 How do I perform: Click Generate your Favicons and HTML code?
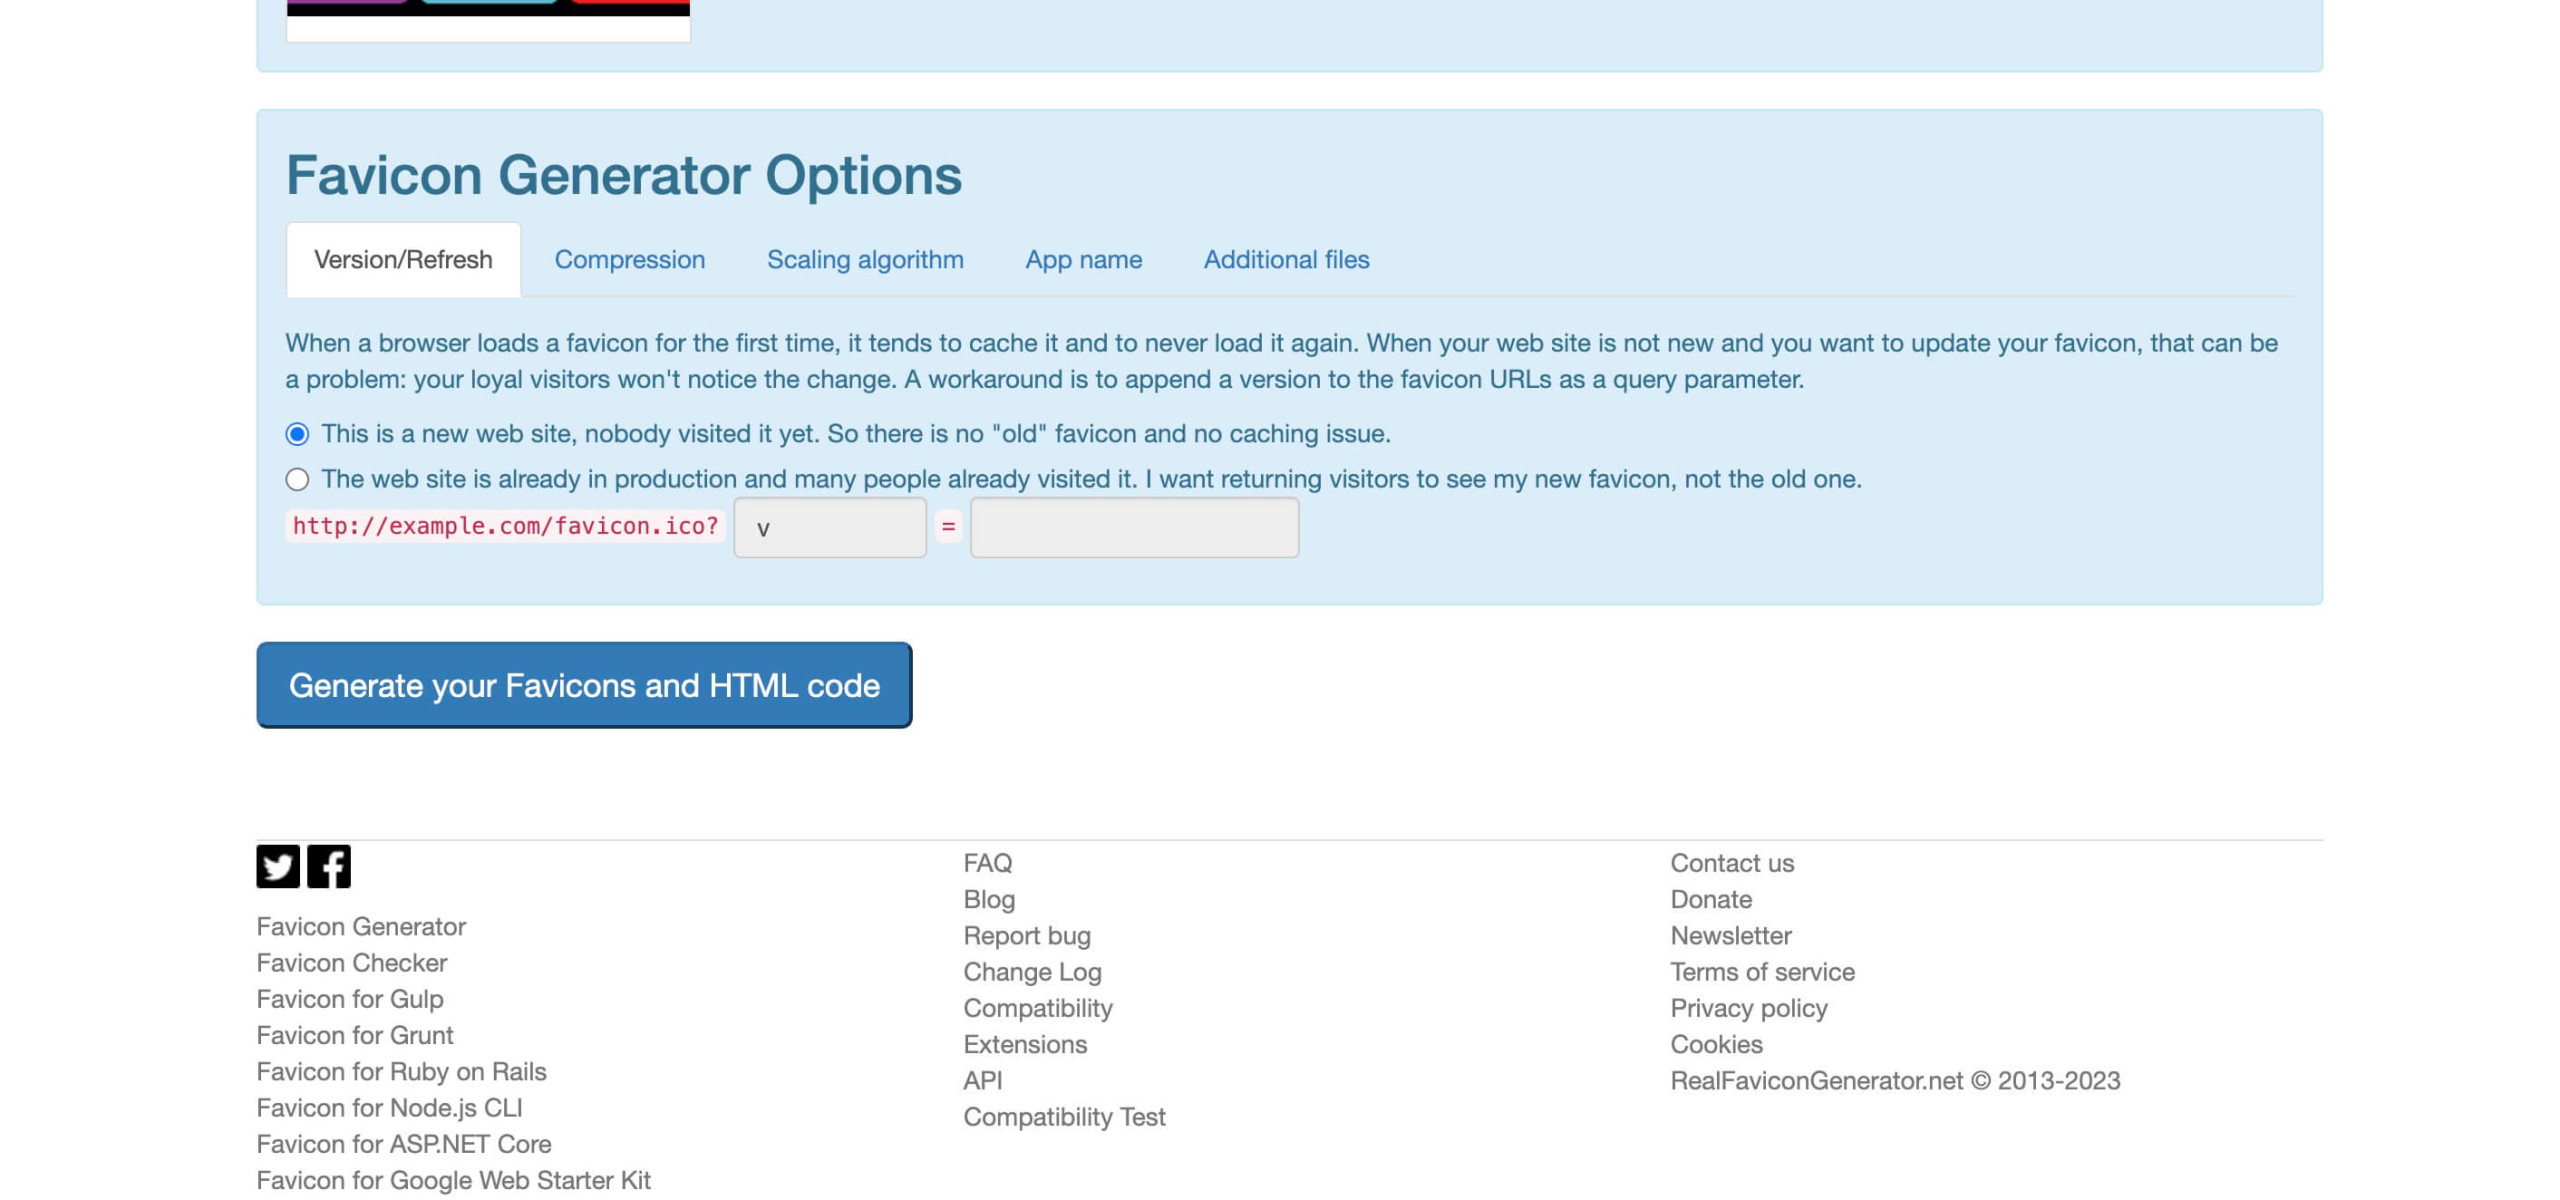click(x=584, y=684)
